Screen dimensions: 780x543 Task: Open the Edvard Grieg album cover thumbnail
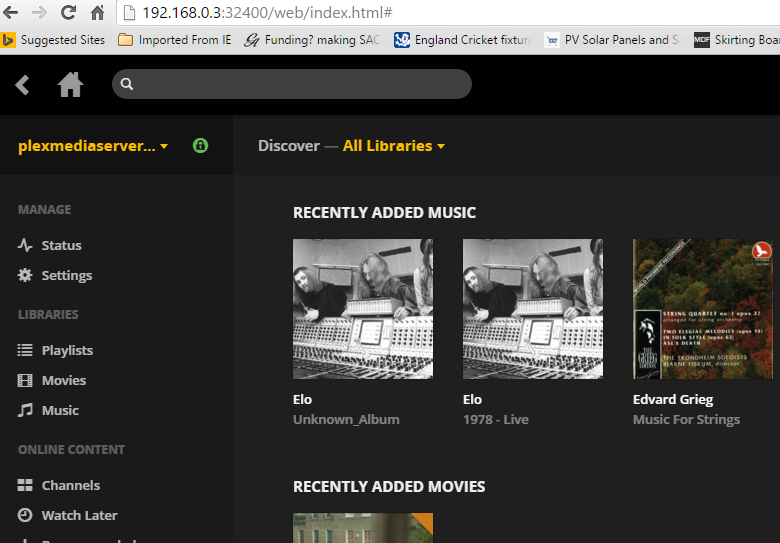[703, 309]
